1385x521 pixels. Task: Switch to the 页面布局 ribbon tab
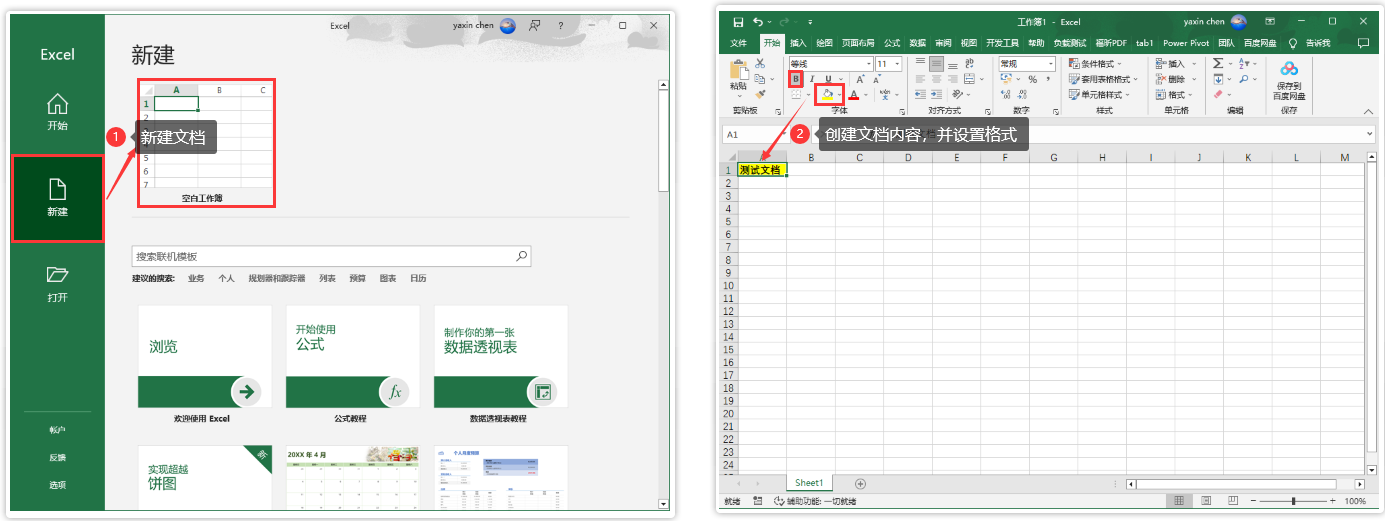(858, 43)
